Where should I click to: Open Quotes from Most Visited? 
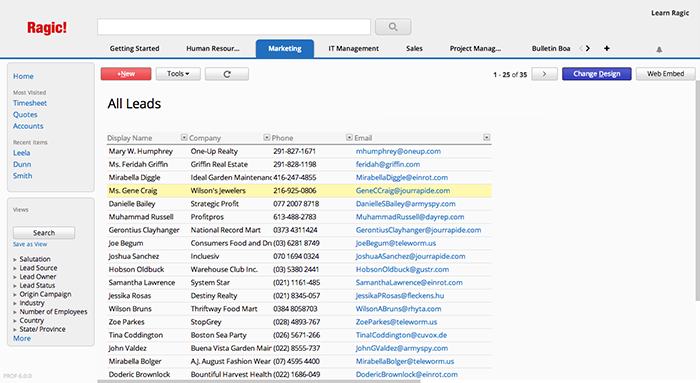[25, 115]
